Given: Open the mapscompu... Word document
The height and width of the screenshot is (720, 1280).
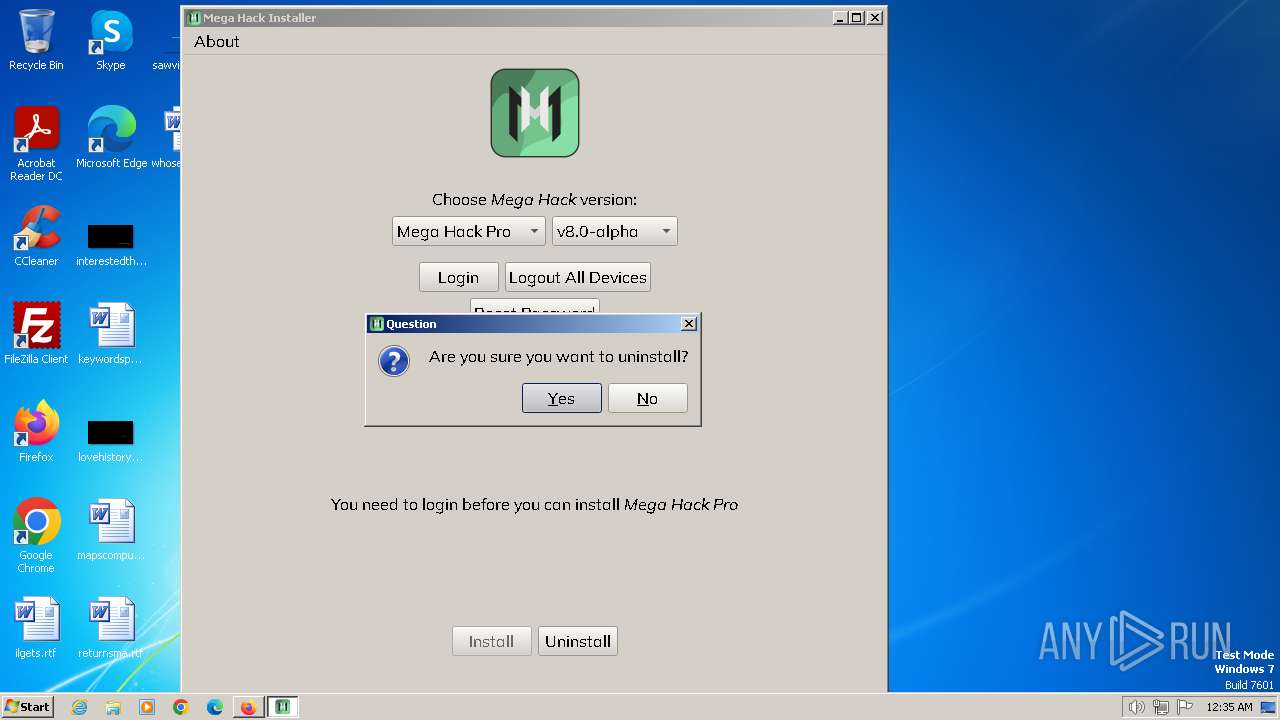Looking at the screenshot, I should 110,530.
